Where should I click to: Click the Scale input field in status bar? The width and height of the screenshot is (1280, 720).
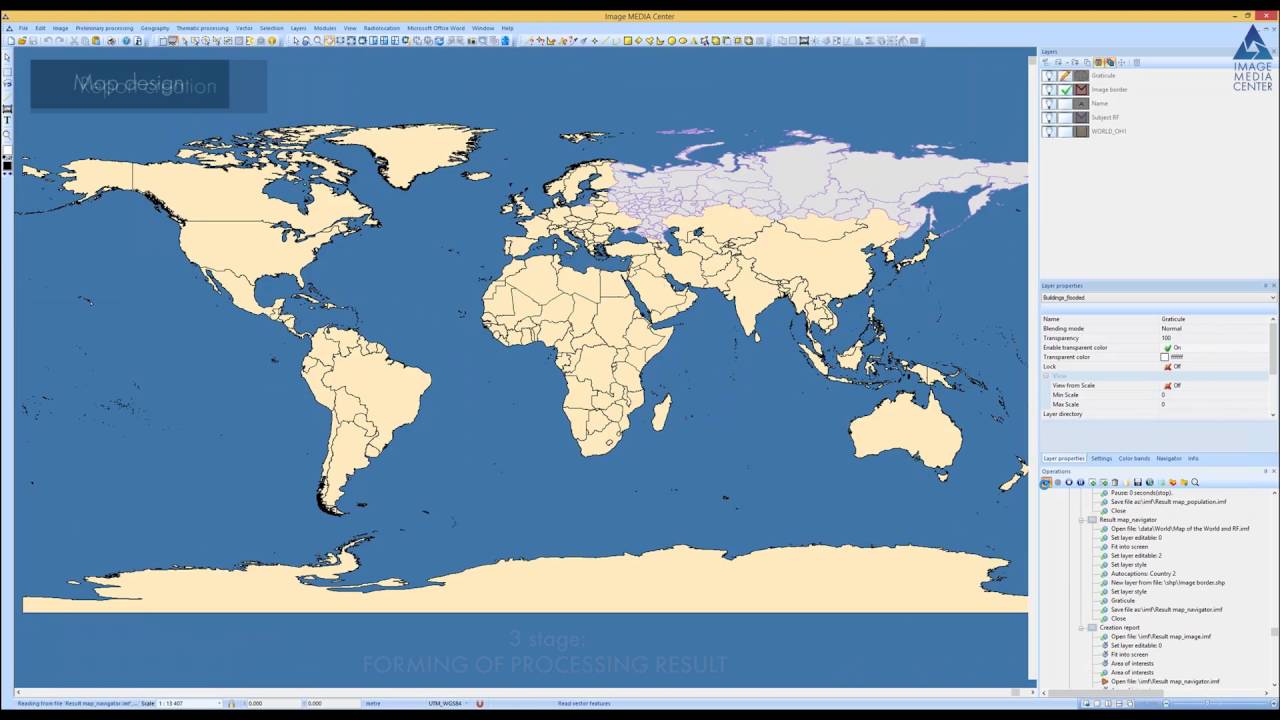189,703
